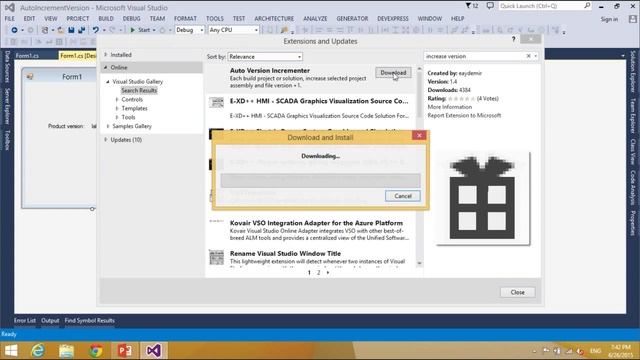The image size is (640, 360).
Task: Open the TOOLS menu
Action: 215,19
